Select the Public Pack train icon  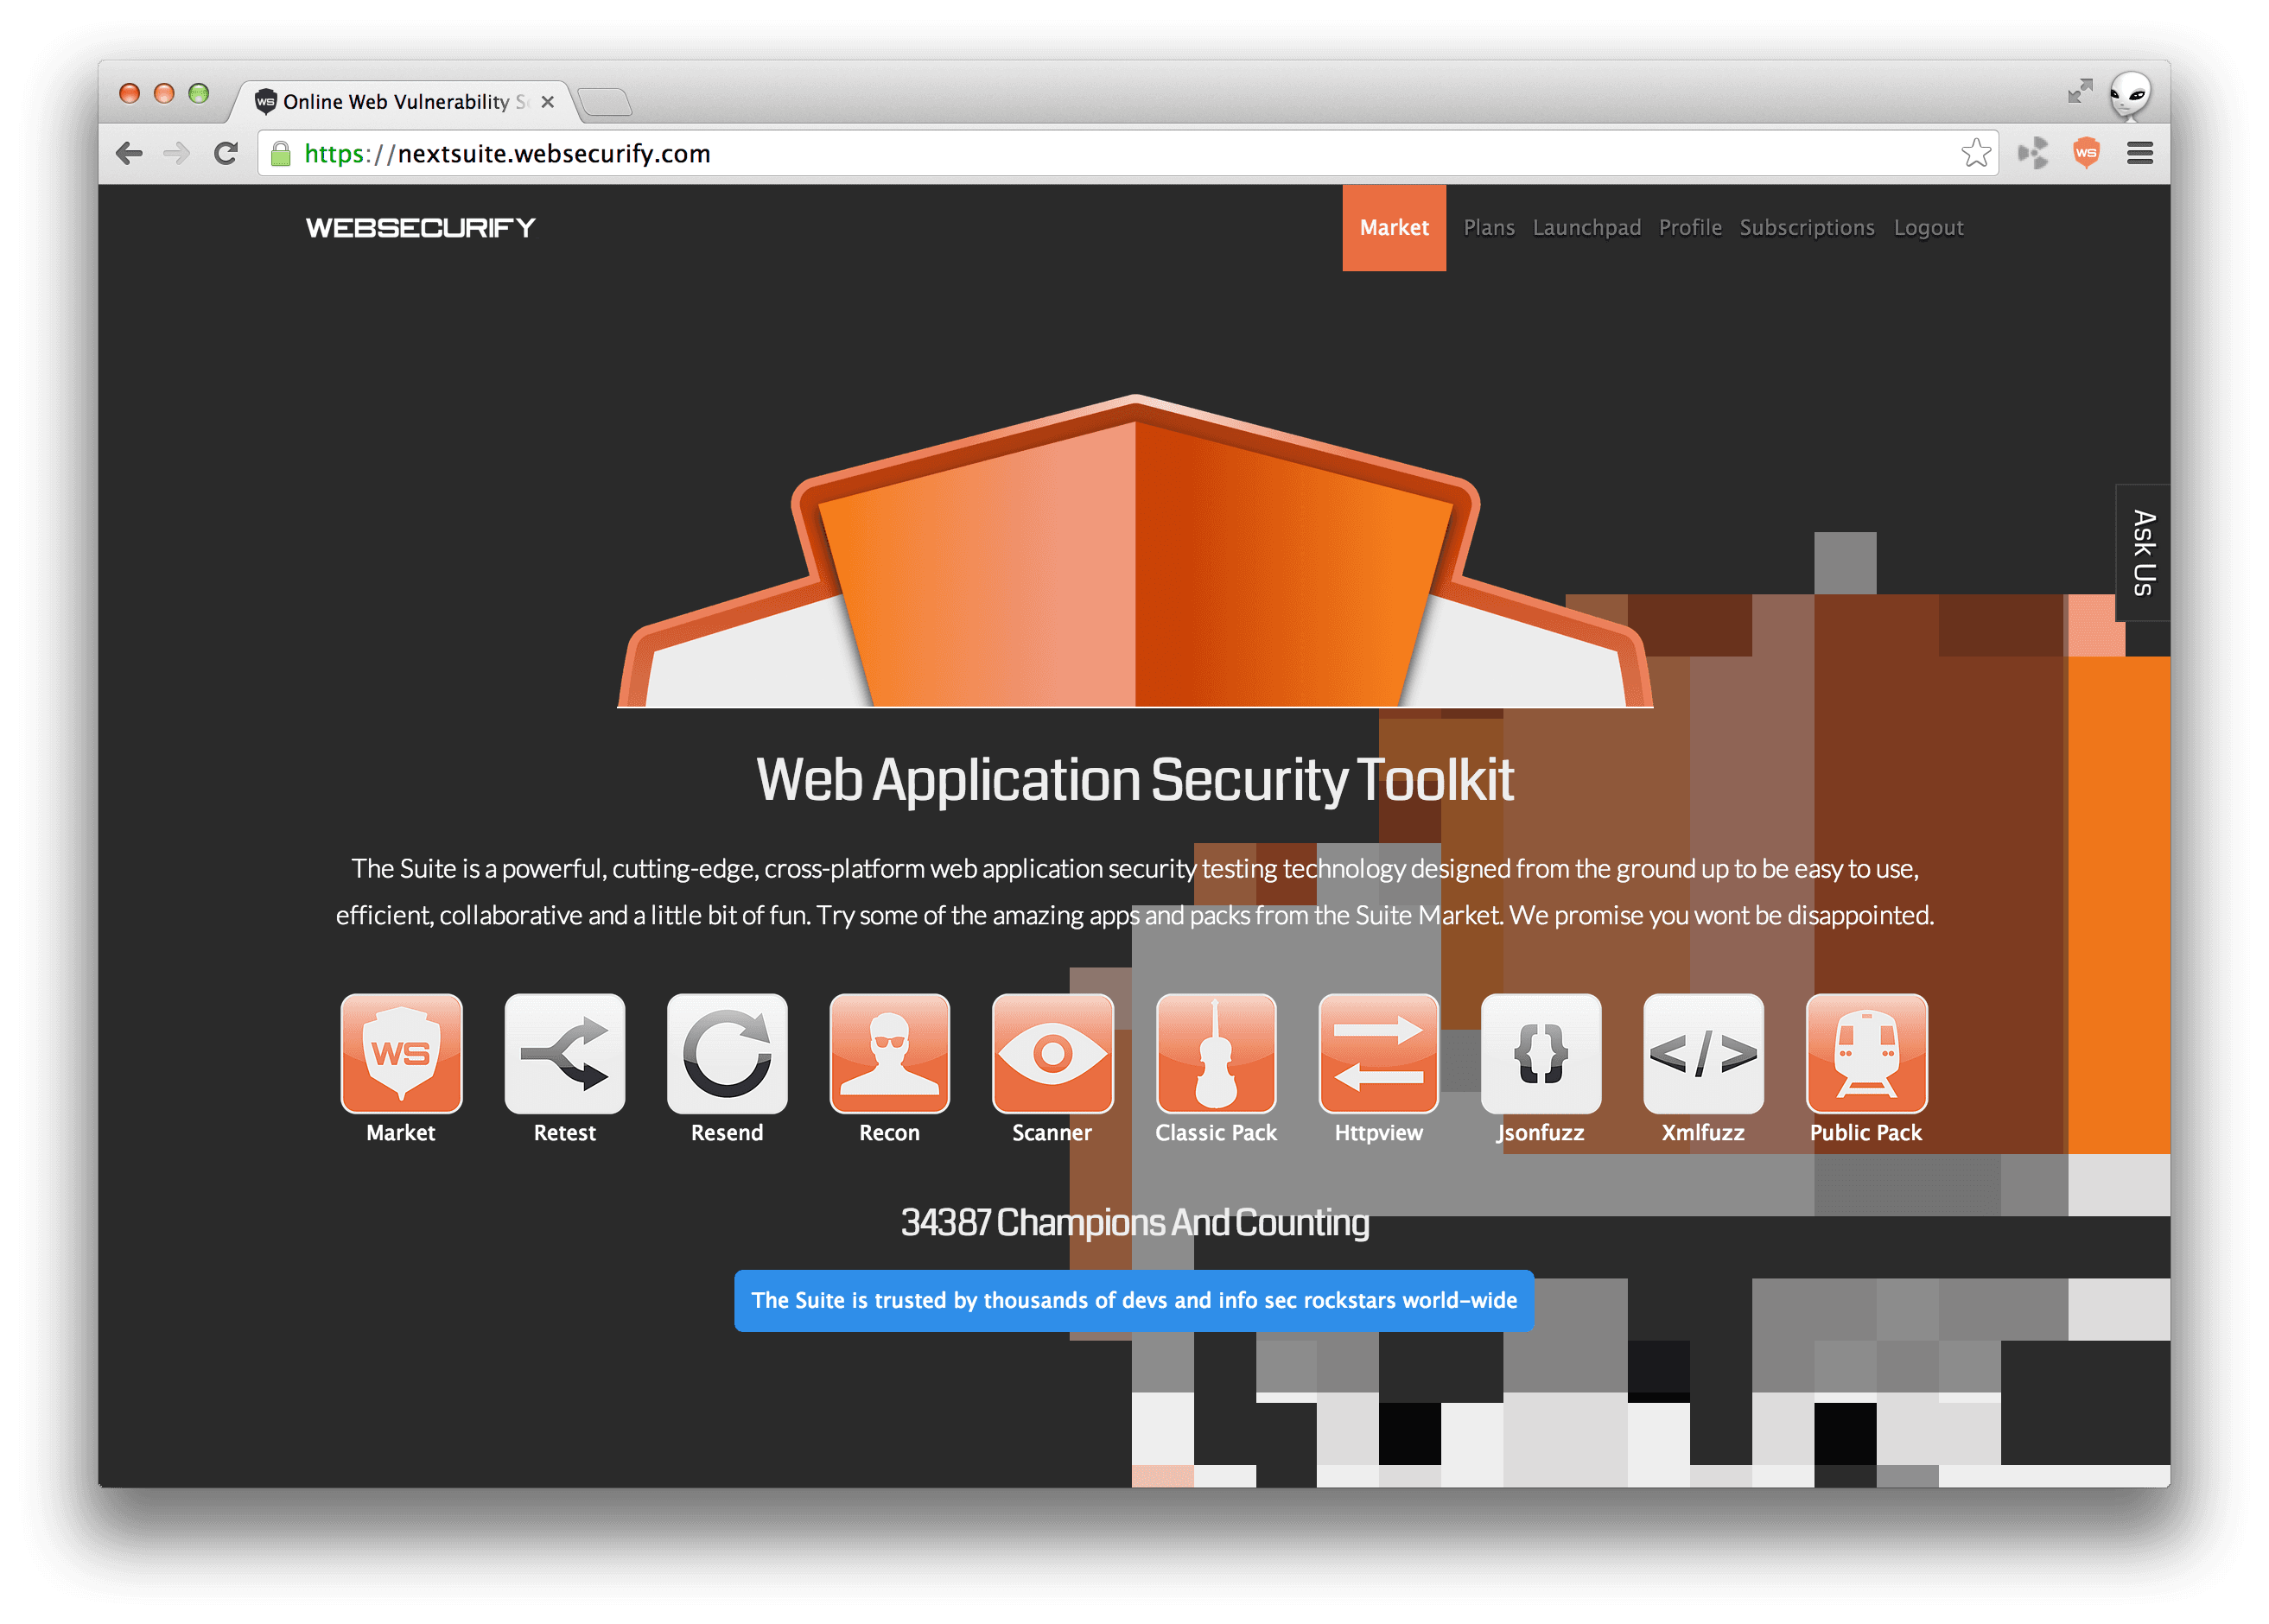(1866, 1053)
